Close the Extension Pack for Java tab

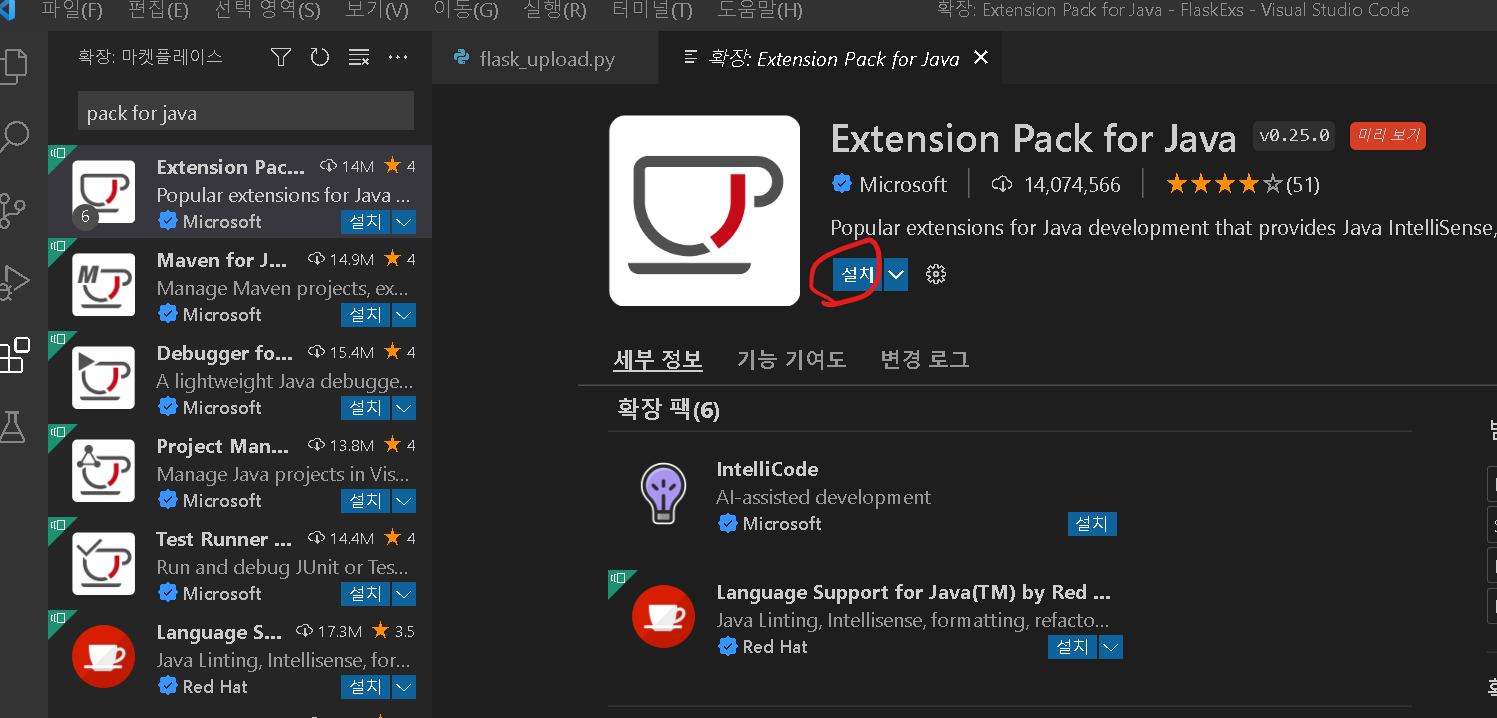[x=981, y=58]
